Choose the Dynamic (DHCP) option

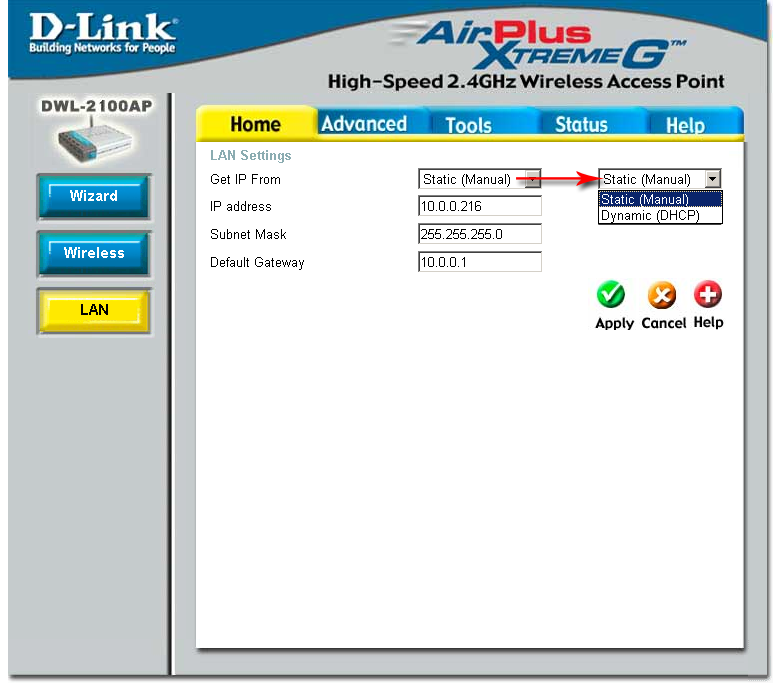(660, 215)
